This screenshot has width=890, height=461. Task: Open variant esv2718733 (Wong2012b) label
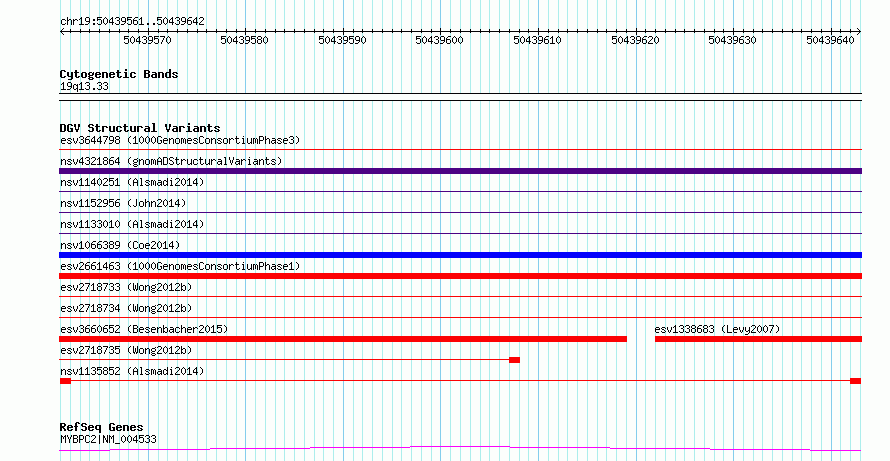(126, 287)
